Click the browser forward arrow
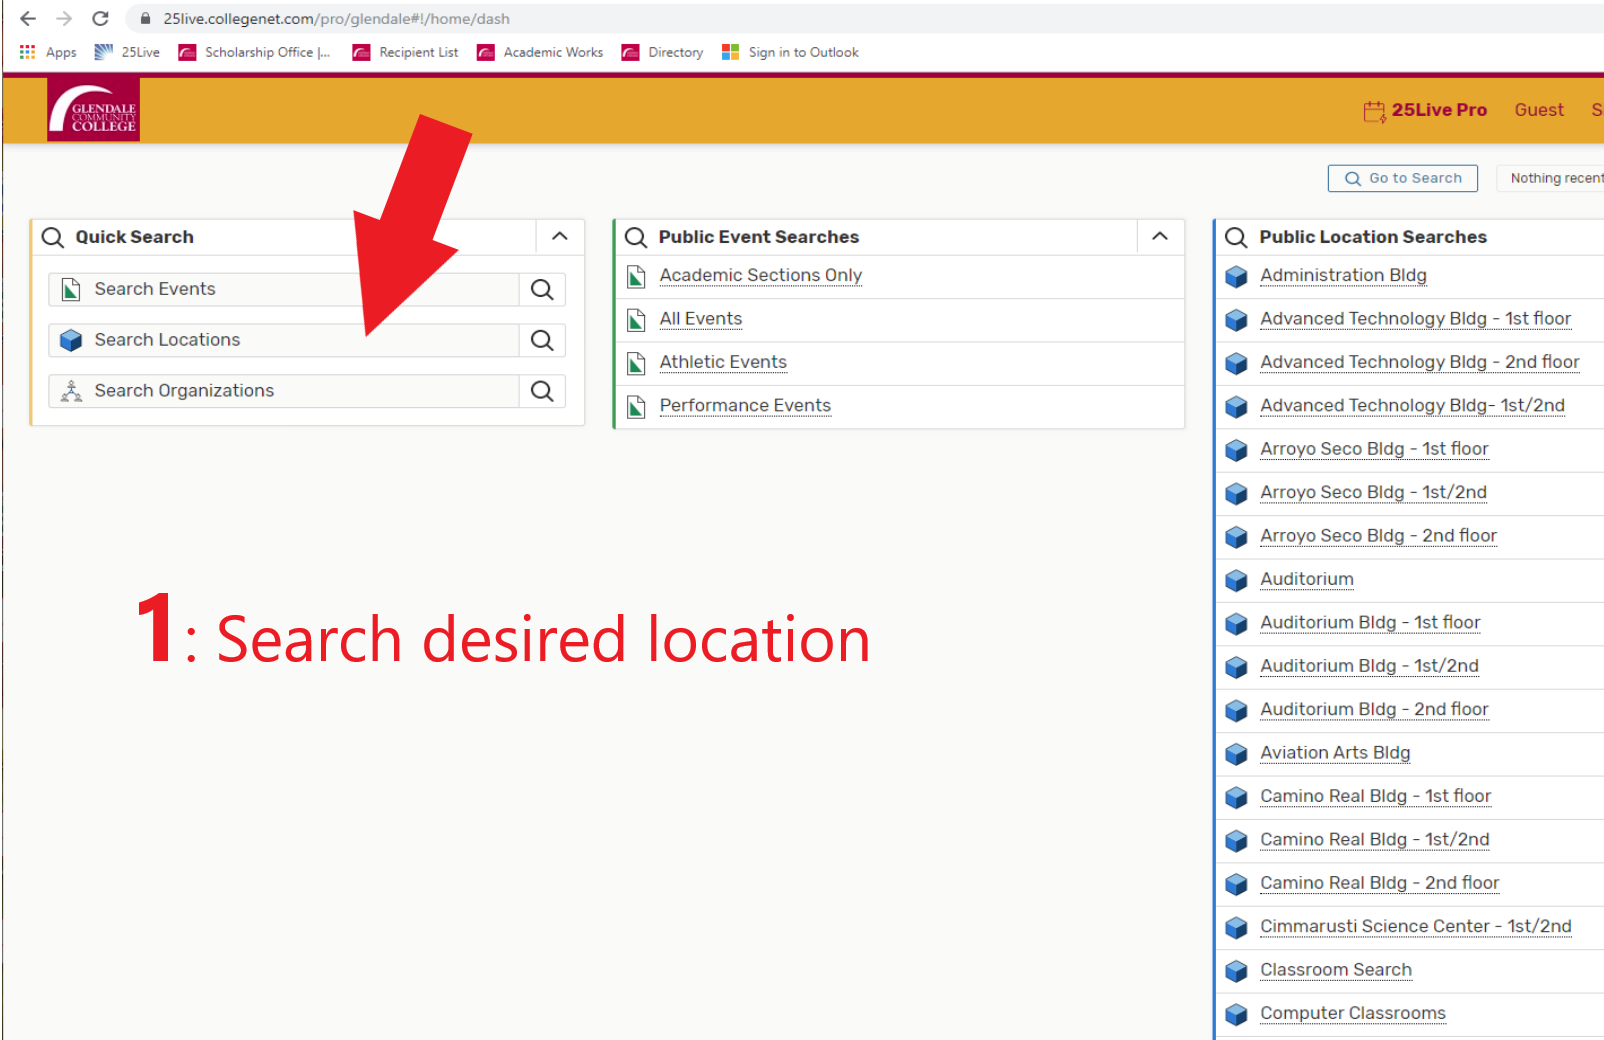Screen dimensions: 1604x1040 click(x=64, y=18)
